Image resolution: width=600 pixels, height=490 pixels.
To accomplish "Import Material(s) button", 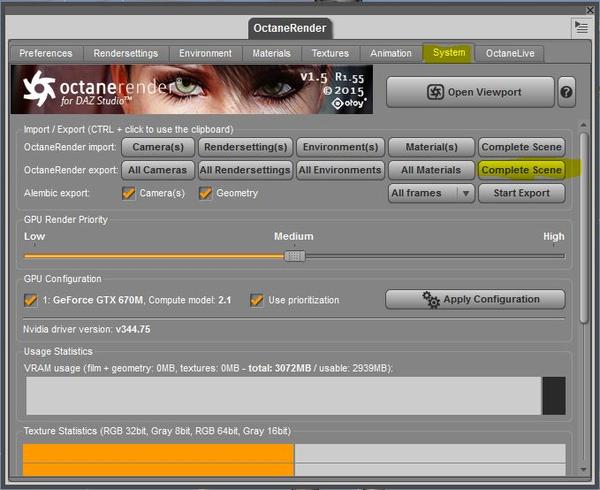I will (431, 147).
